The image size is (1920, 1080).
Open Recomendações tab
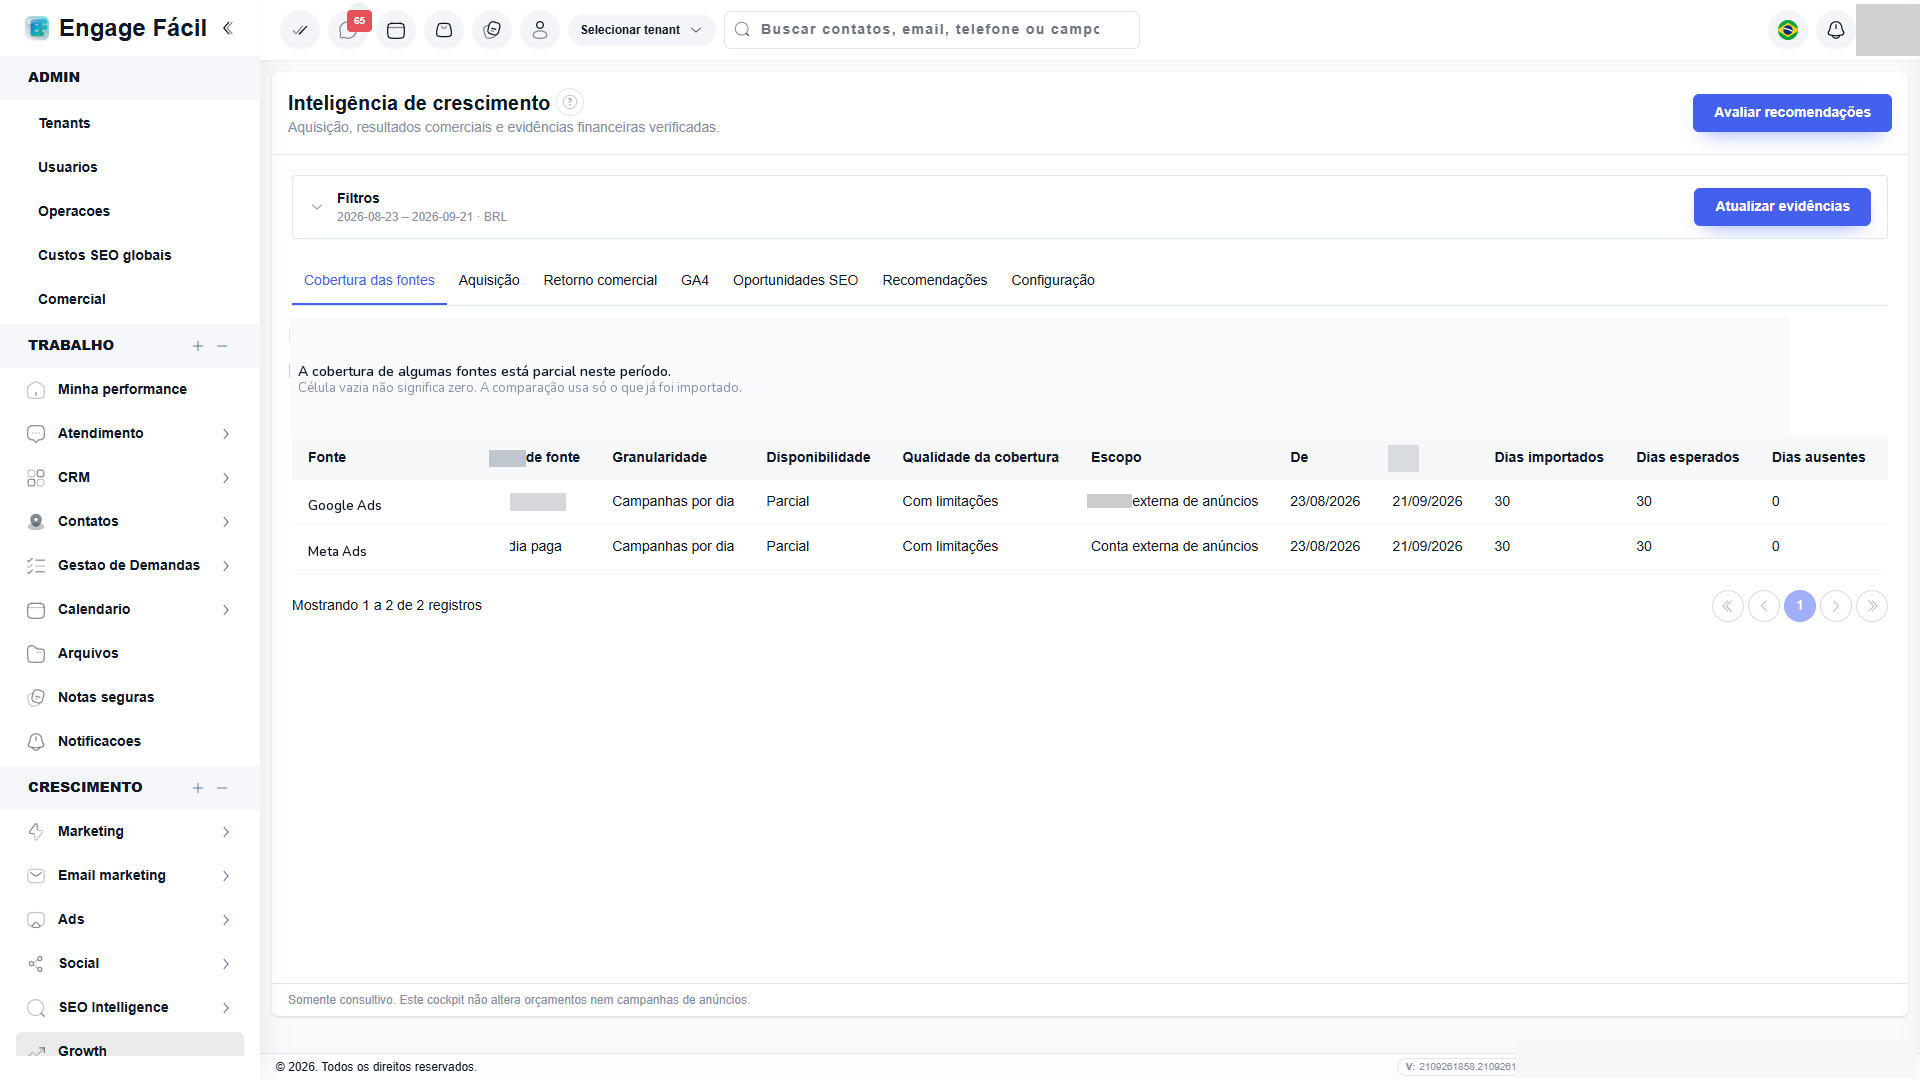click(935, 280)
